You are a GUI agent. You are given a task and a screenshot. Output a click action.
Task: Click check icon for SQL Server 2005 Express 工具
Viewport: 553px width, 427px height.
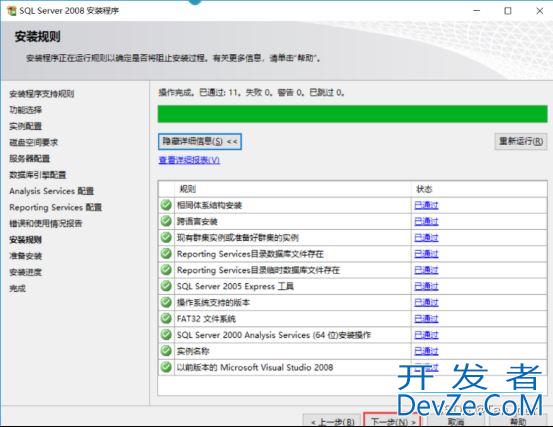[166, 286]
